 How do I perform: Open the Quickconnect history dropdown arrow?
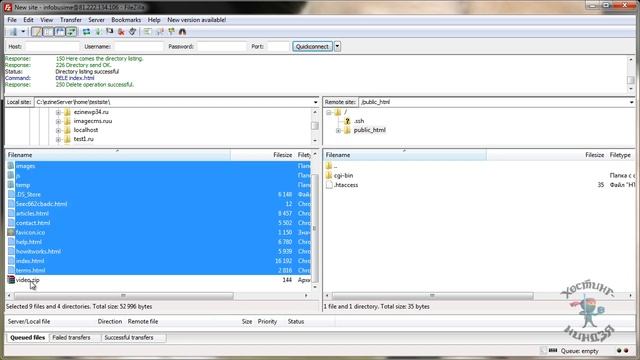pyautogui.click(x=337, y=47)
